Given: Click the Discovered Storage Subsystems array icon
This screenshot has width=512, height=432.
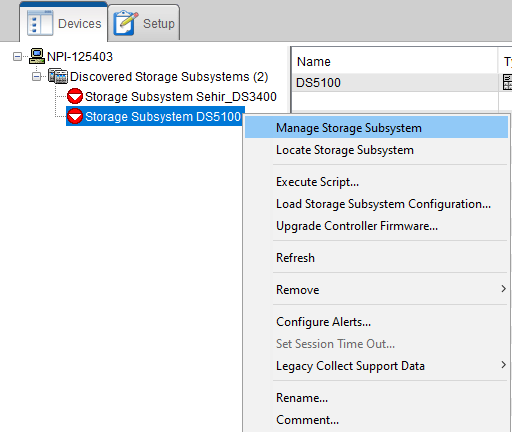Looking at the screenshot, I should click(x=58, y=76).
